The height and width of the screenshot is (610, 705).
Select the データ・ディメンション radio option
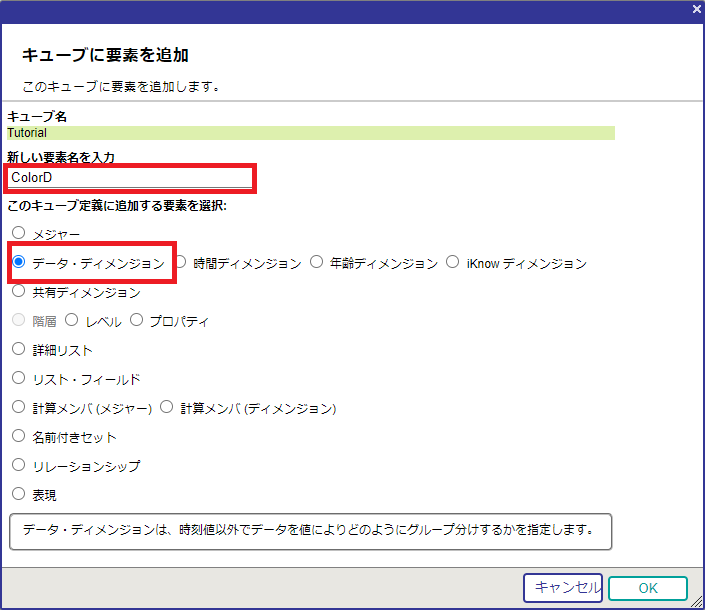click(19, 263)
